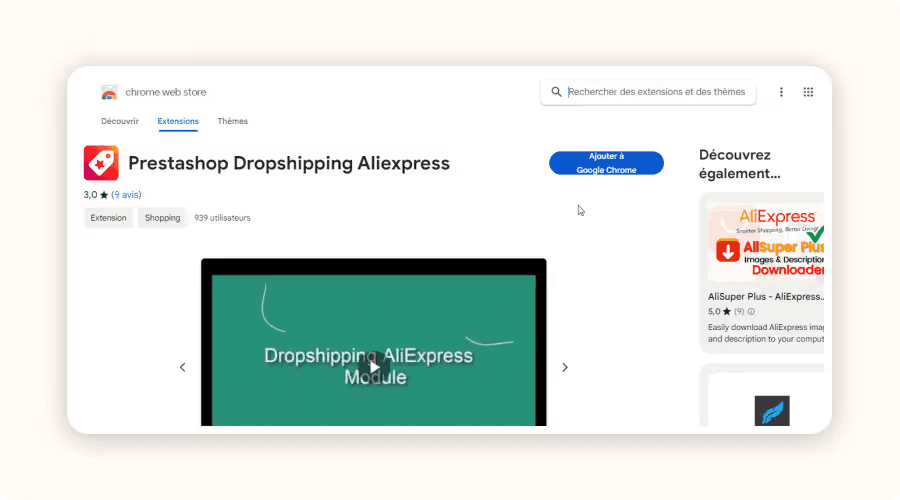Click the Découvrez également heading

coord(739,164)
